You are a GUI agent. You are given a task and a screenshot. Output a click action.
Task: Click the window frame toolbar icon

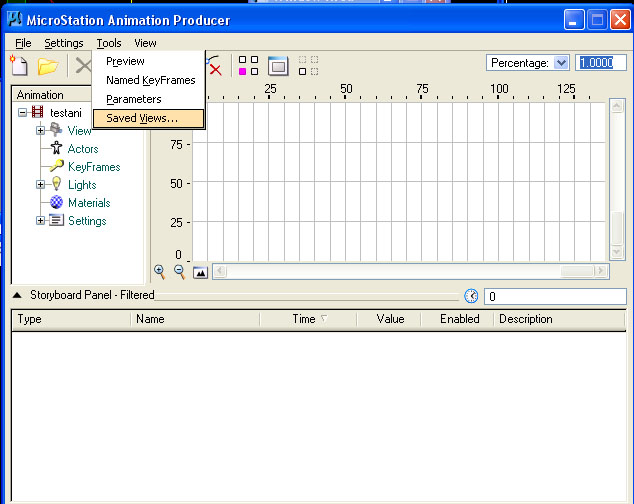click(278, 66)
